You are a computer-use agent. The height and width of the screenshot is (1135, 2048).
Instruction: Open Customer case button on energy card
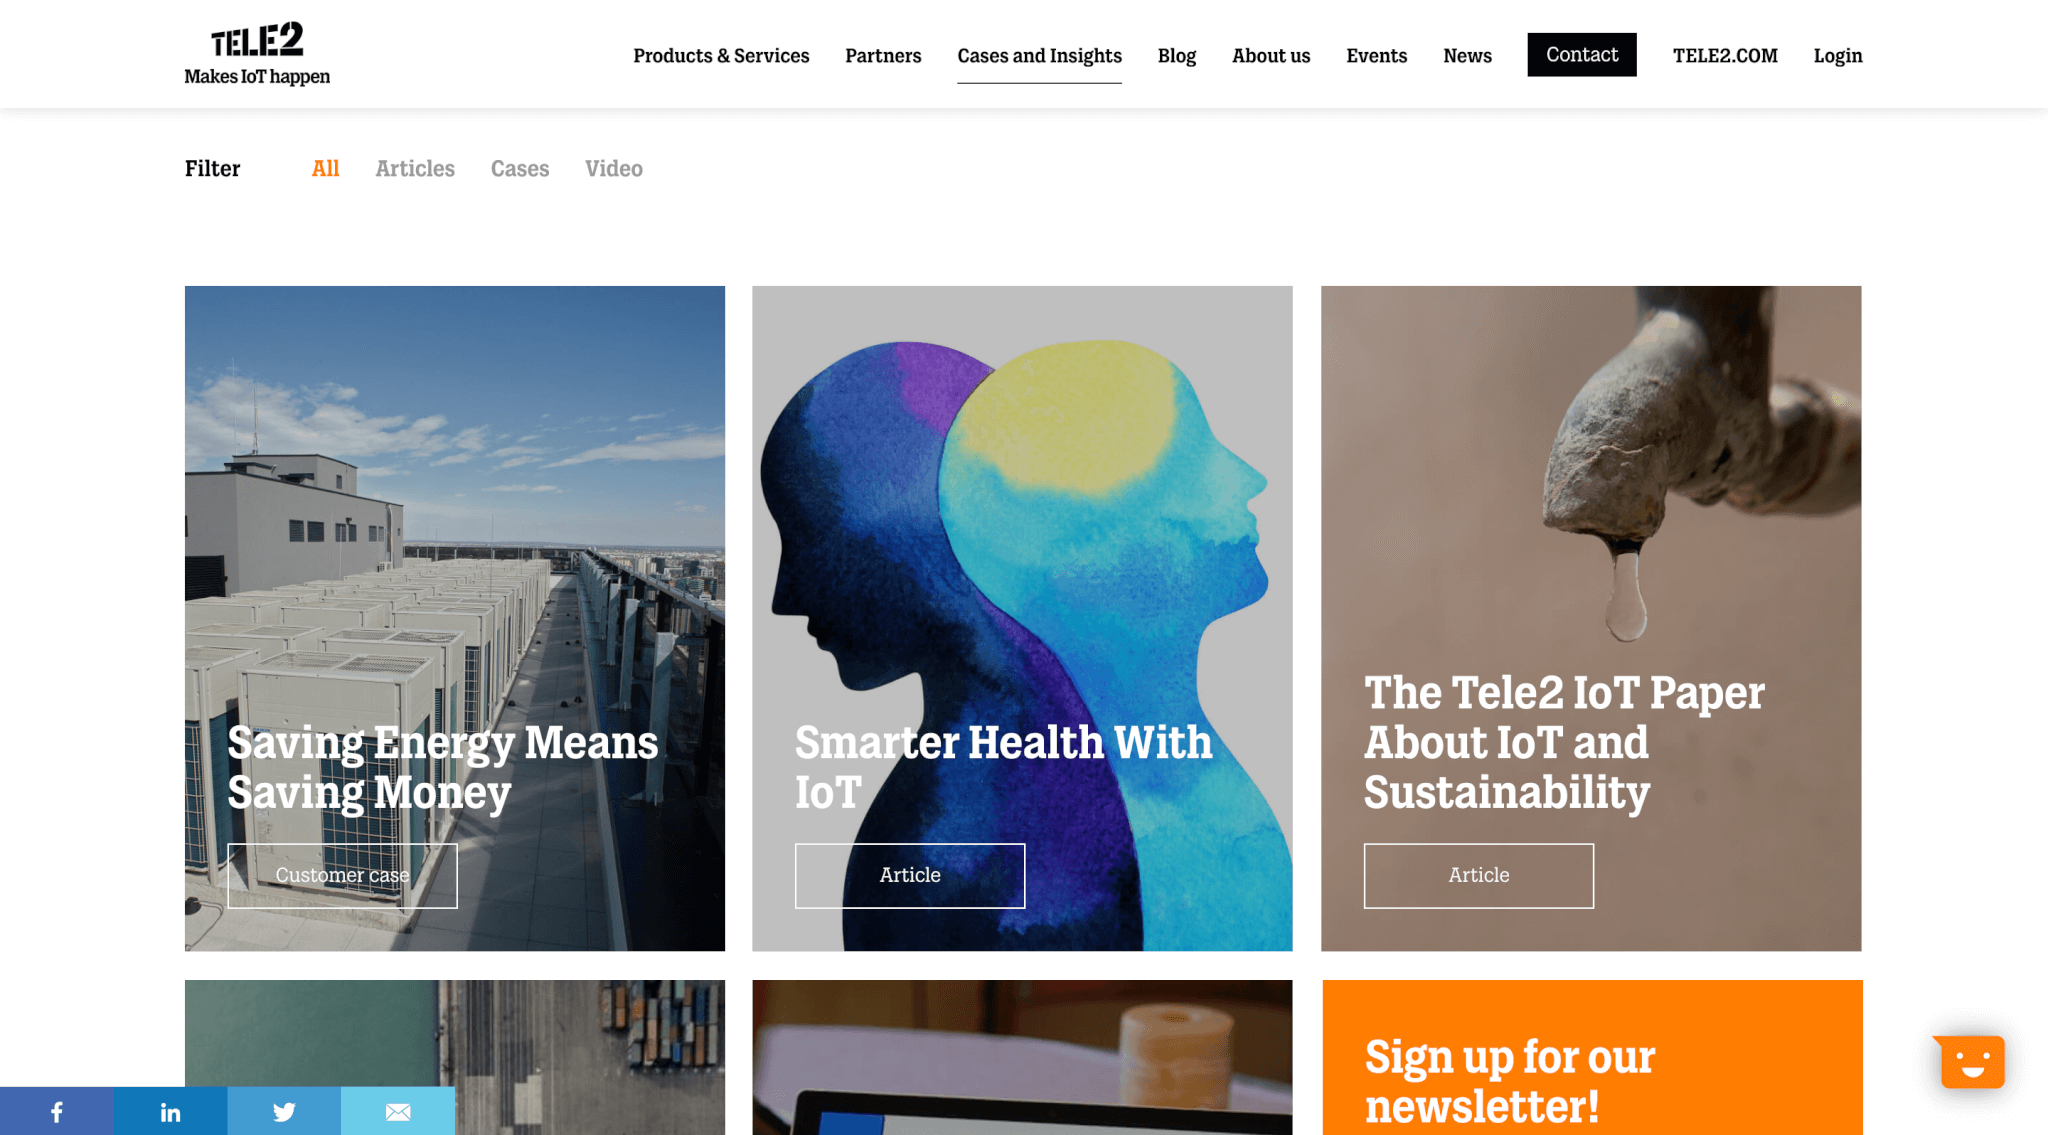342,875
